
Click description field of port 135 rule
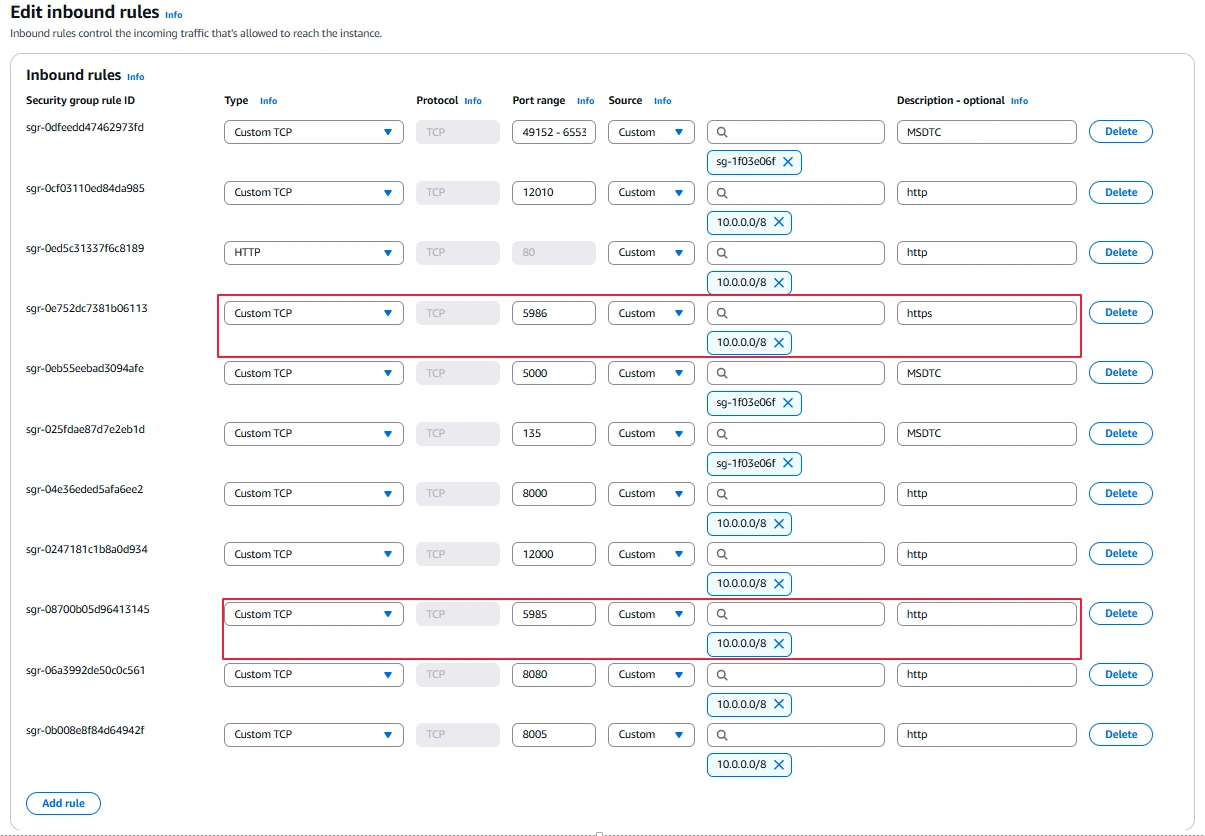click(987, 434)
